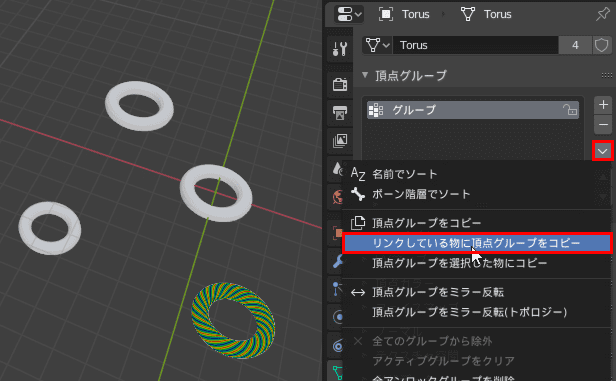Open vertex group specials chevron menu

point(603,151)
